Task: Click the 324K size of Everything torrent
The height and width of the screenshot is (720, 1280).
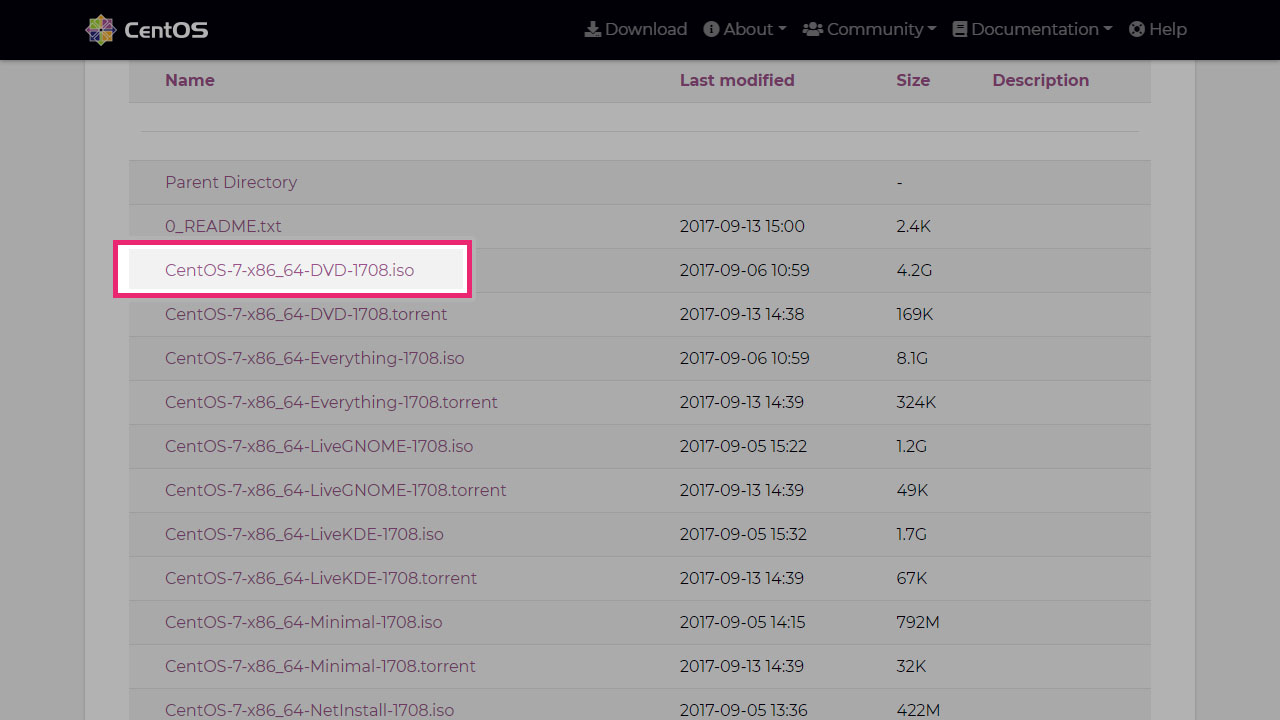Action: coord(916,402)
